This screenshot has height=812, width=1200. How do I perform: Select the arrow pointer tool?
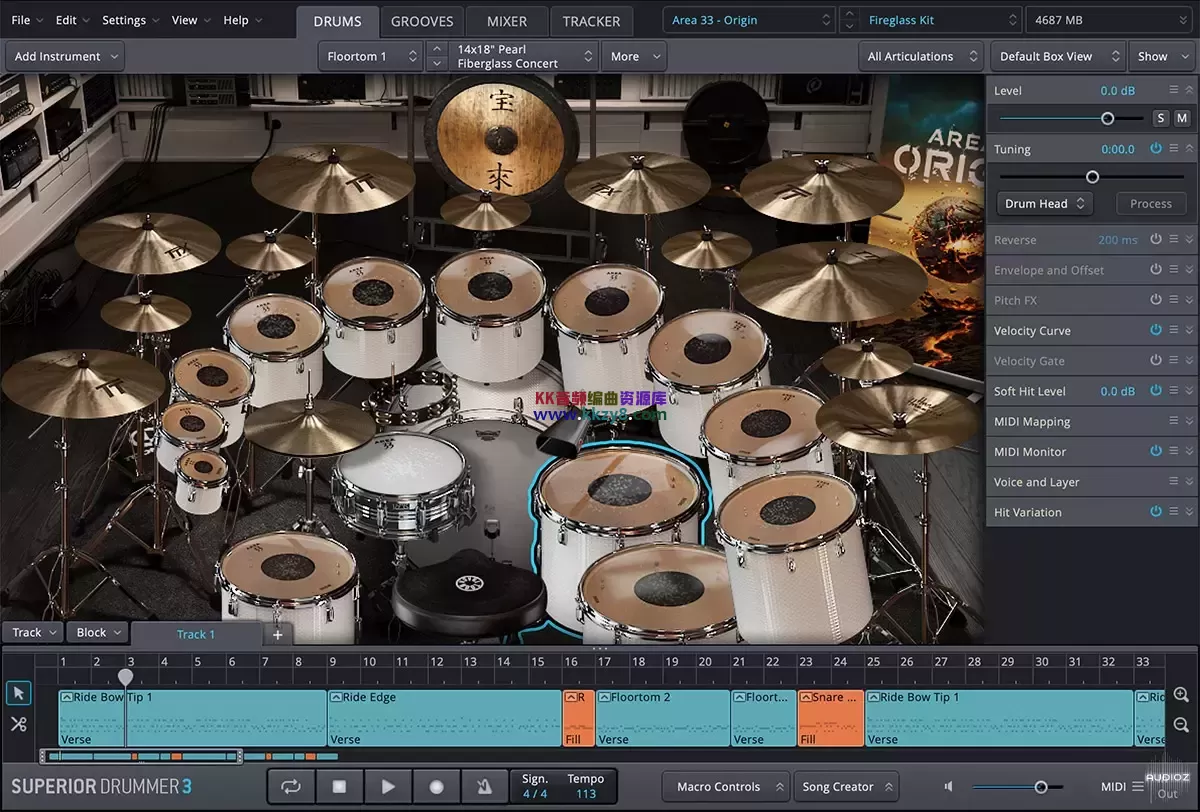tap(19, 693)
